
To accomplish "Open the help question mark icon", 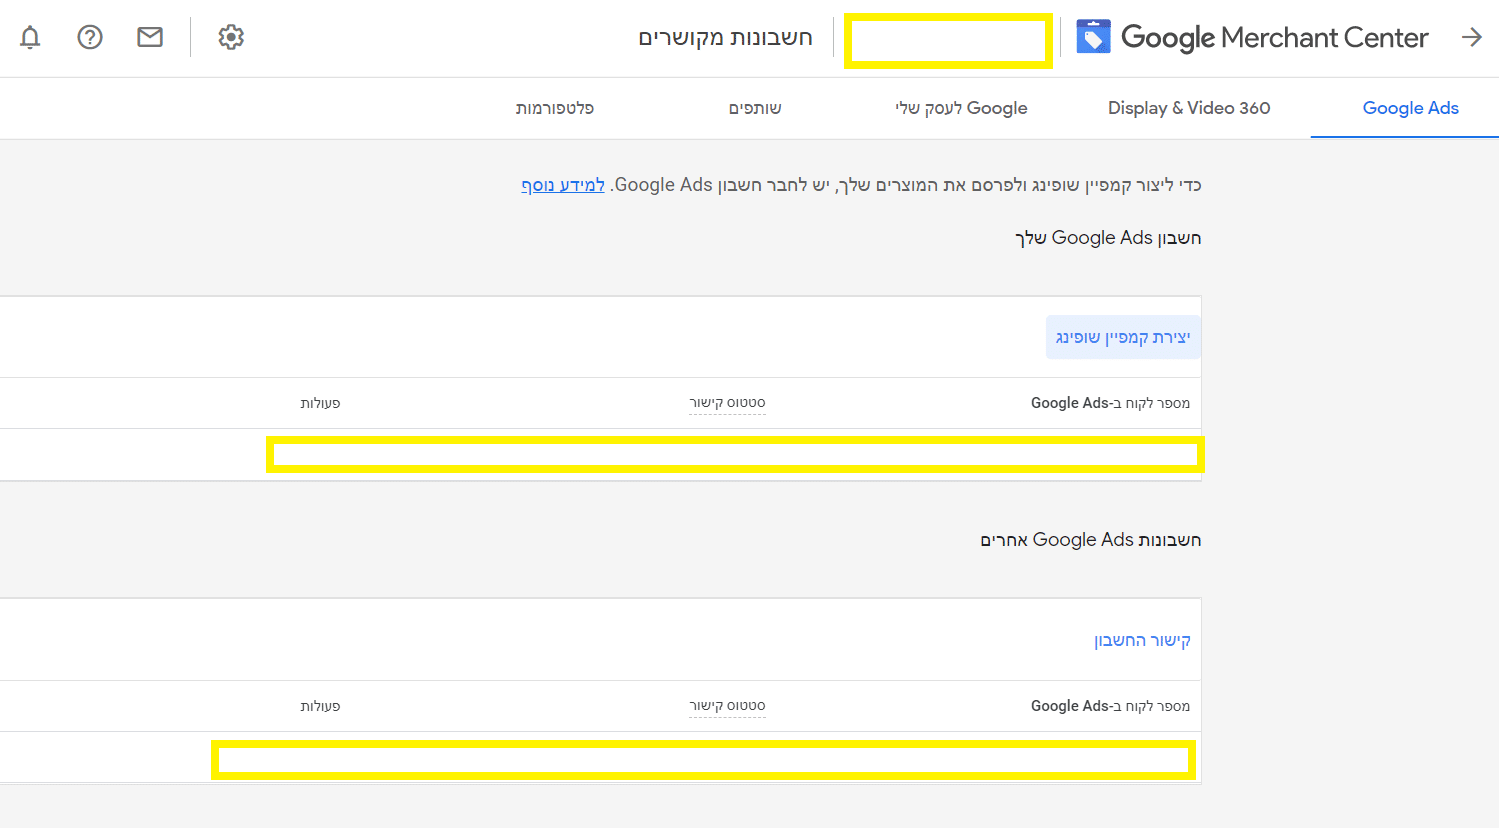I will (90, 38).
